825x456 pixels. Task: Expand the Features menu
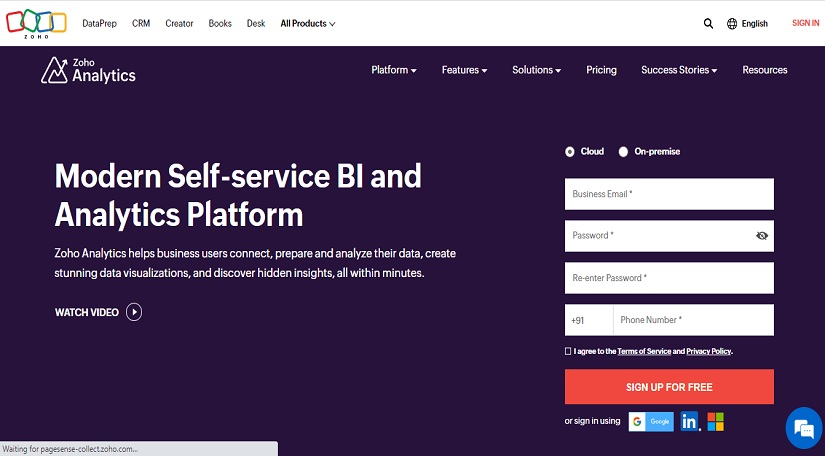click(x=464, y=70)
